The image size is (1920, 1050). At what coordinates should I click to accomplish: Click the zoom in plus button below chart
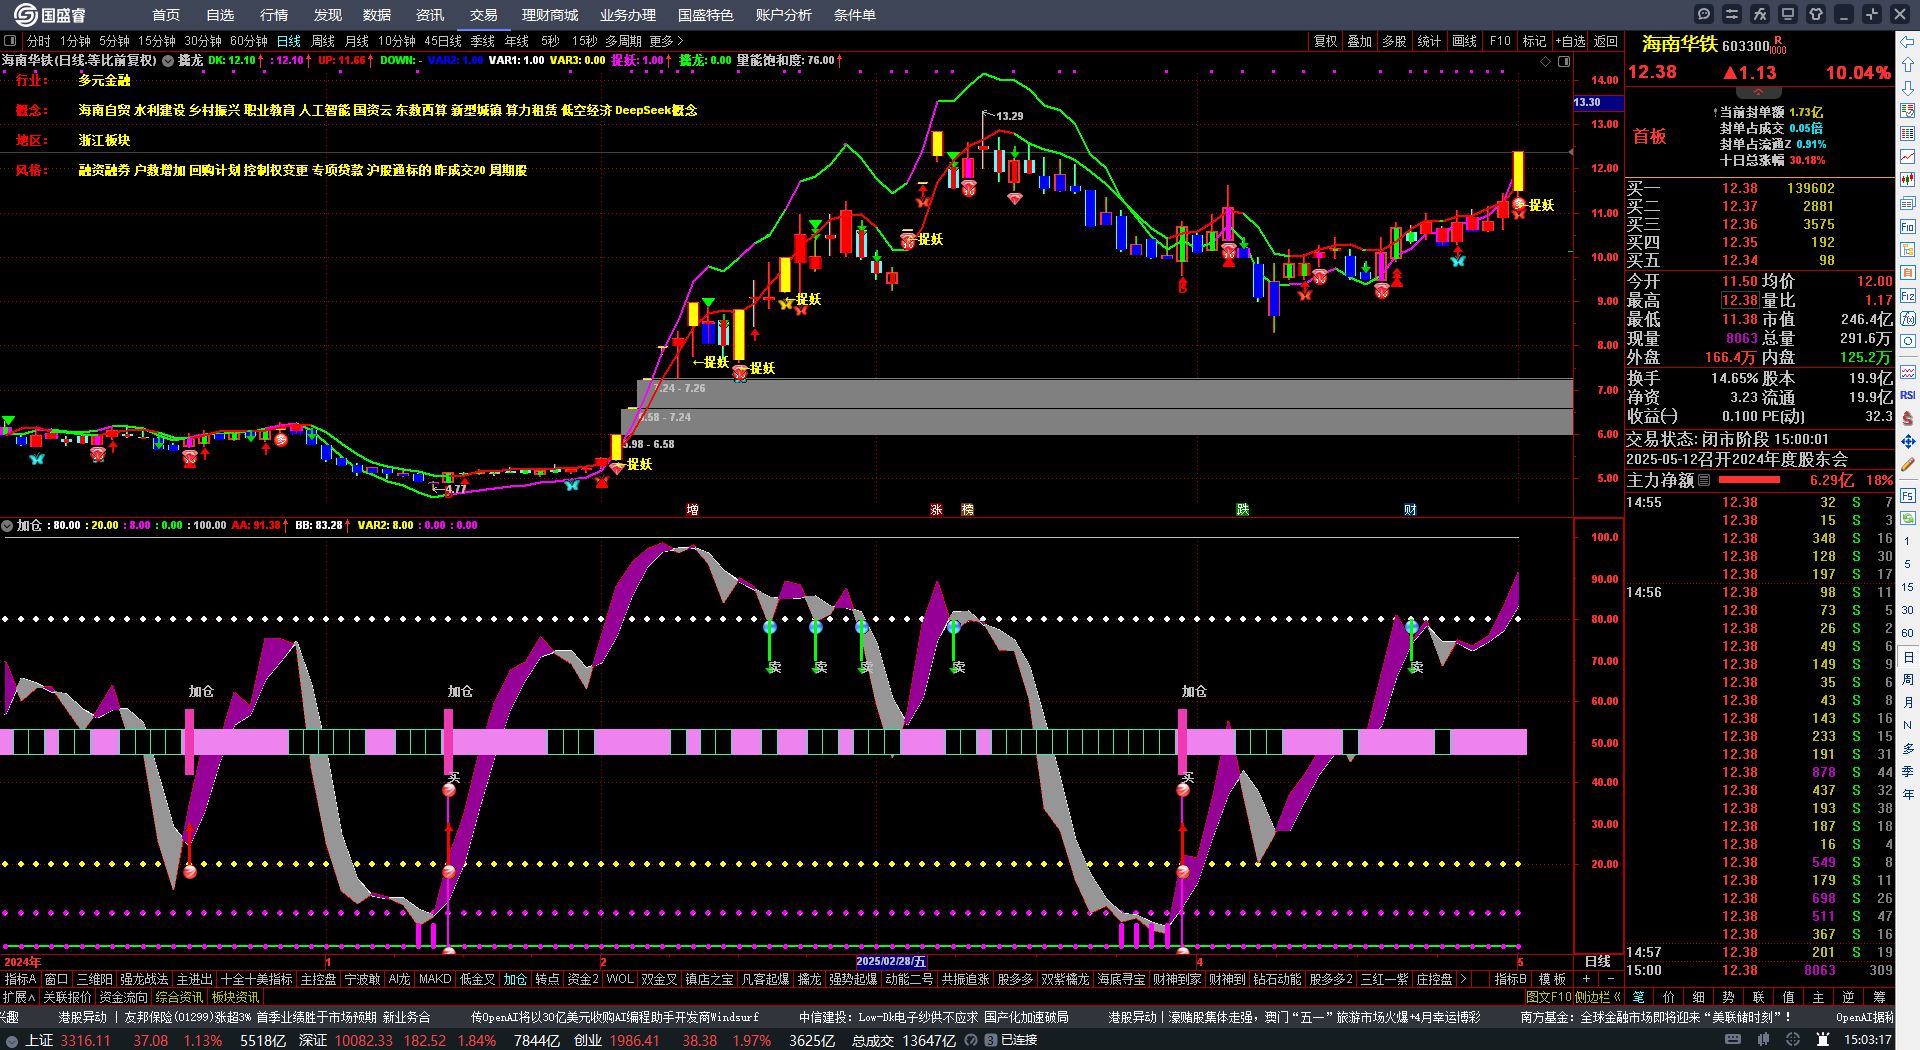(1586, 979)
